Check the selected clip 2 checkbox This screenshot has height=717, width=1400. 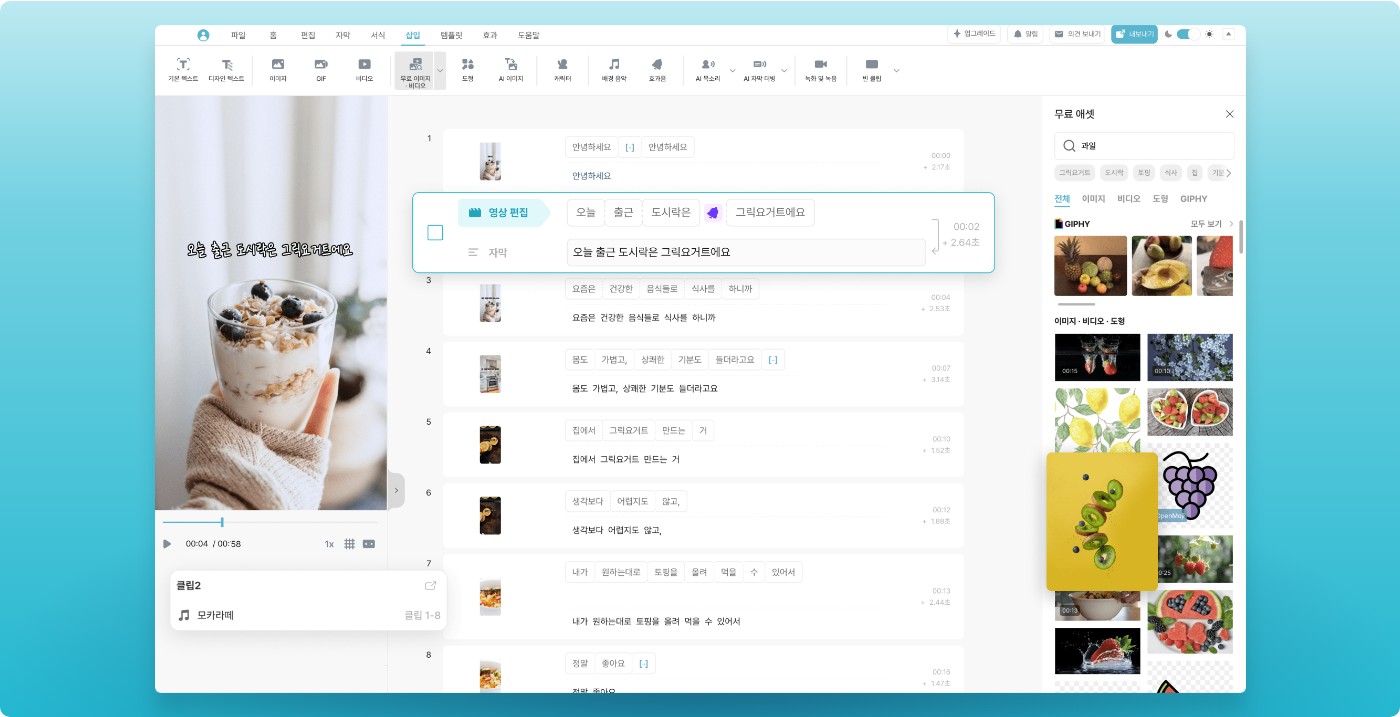435,233
